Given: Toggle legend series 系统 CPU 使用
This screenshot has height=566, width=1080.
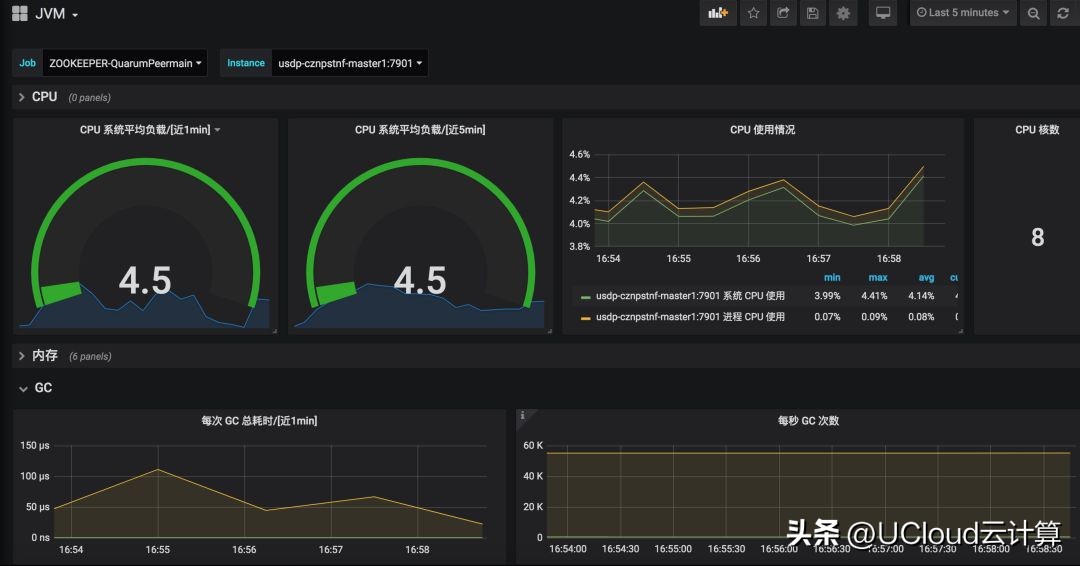Looking at the screenshot, I should pos(690,295).
